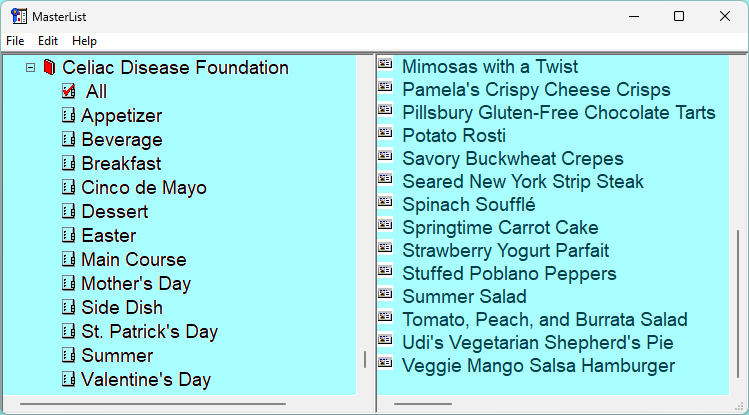
Task: Click the card icon beside Summer Salad
Action: pyautogui.click(x=385, y=294)
